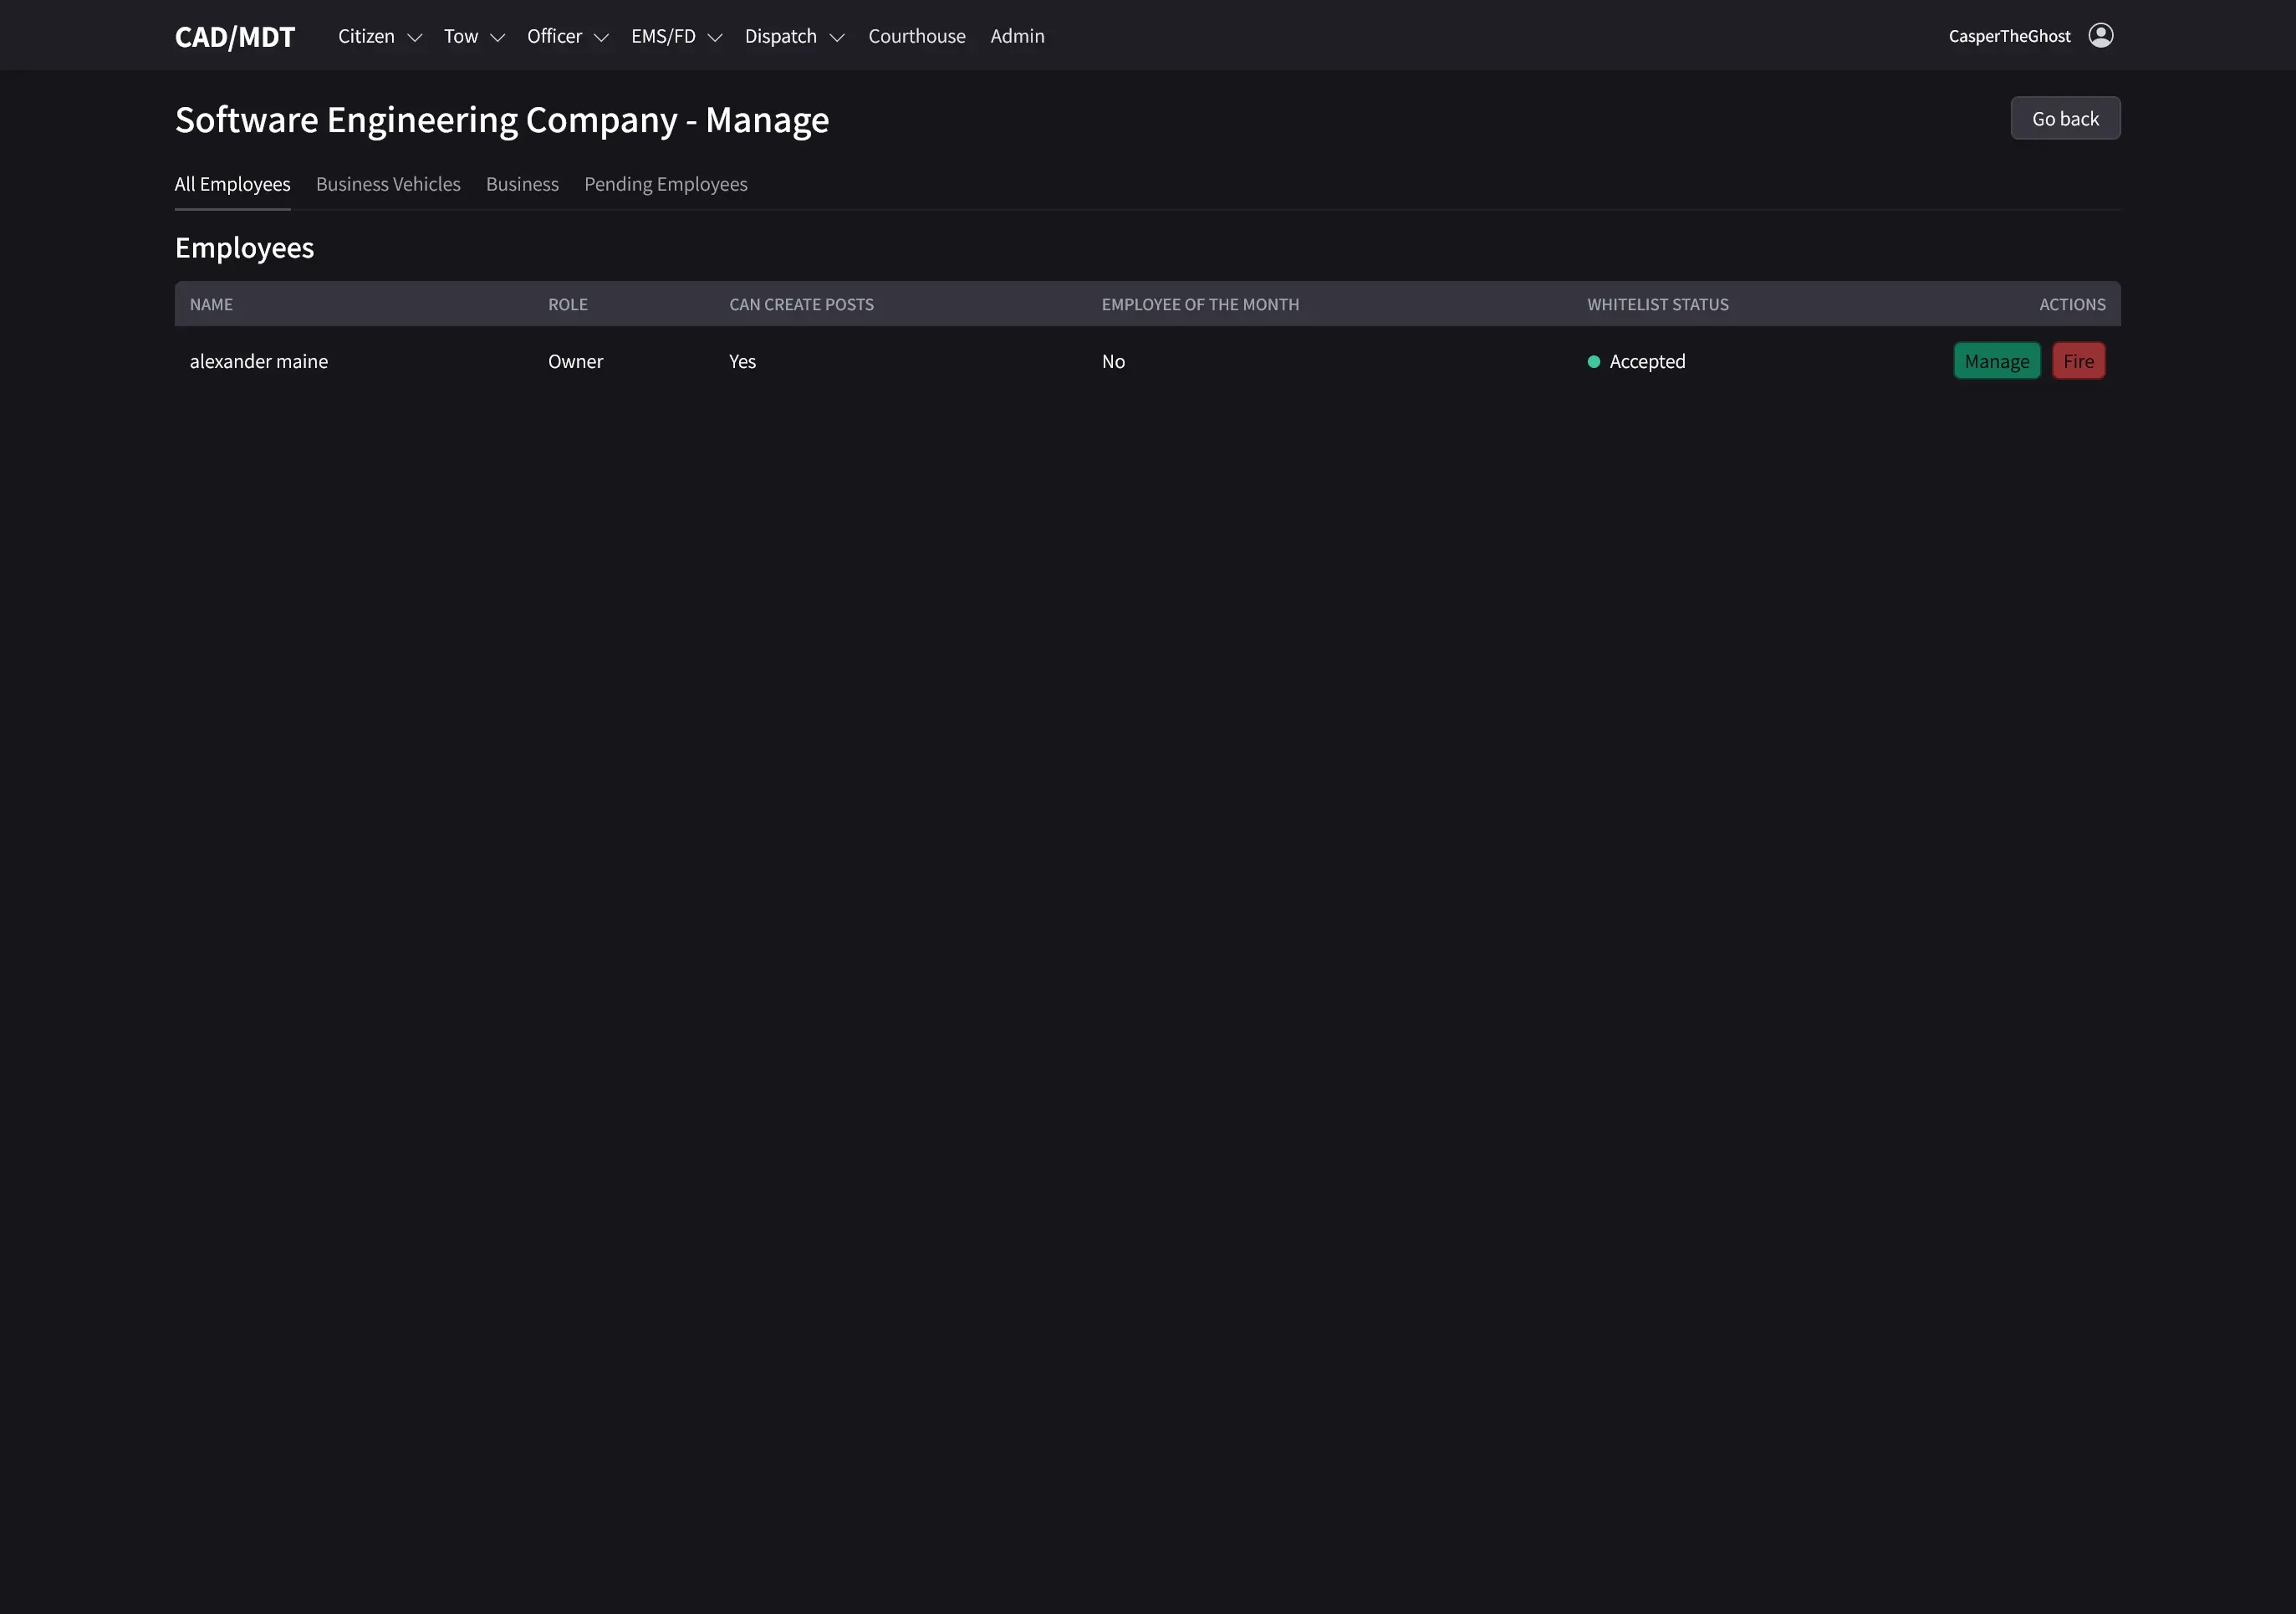Select the All Employees tab
This screenshot has height=1614, width=2296.
[232, 184]
